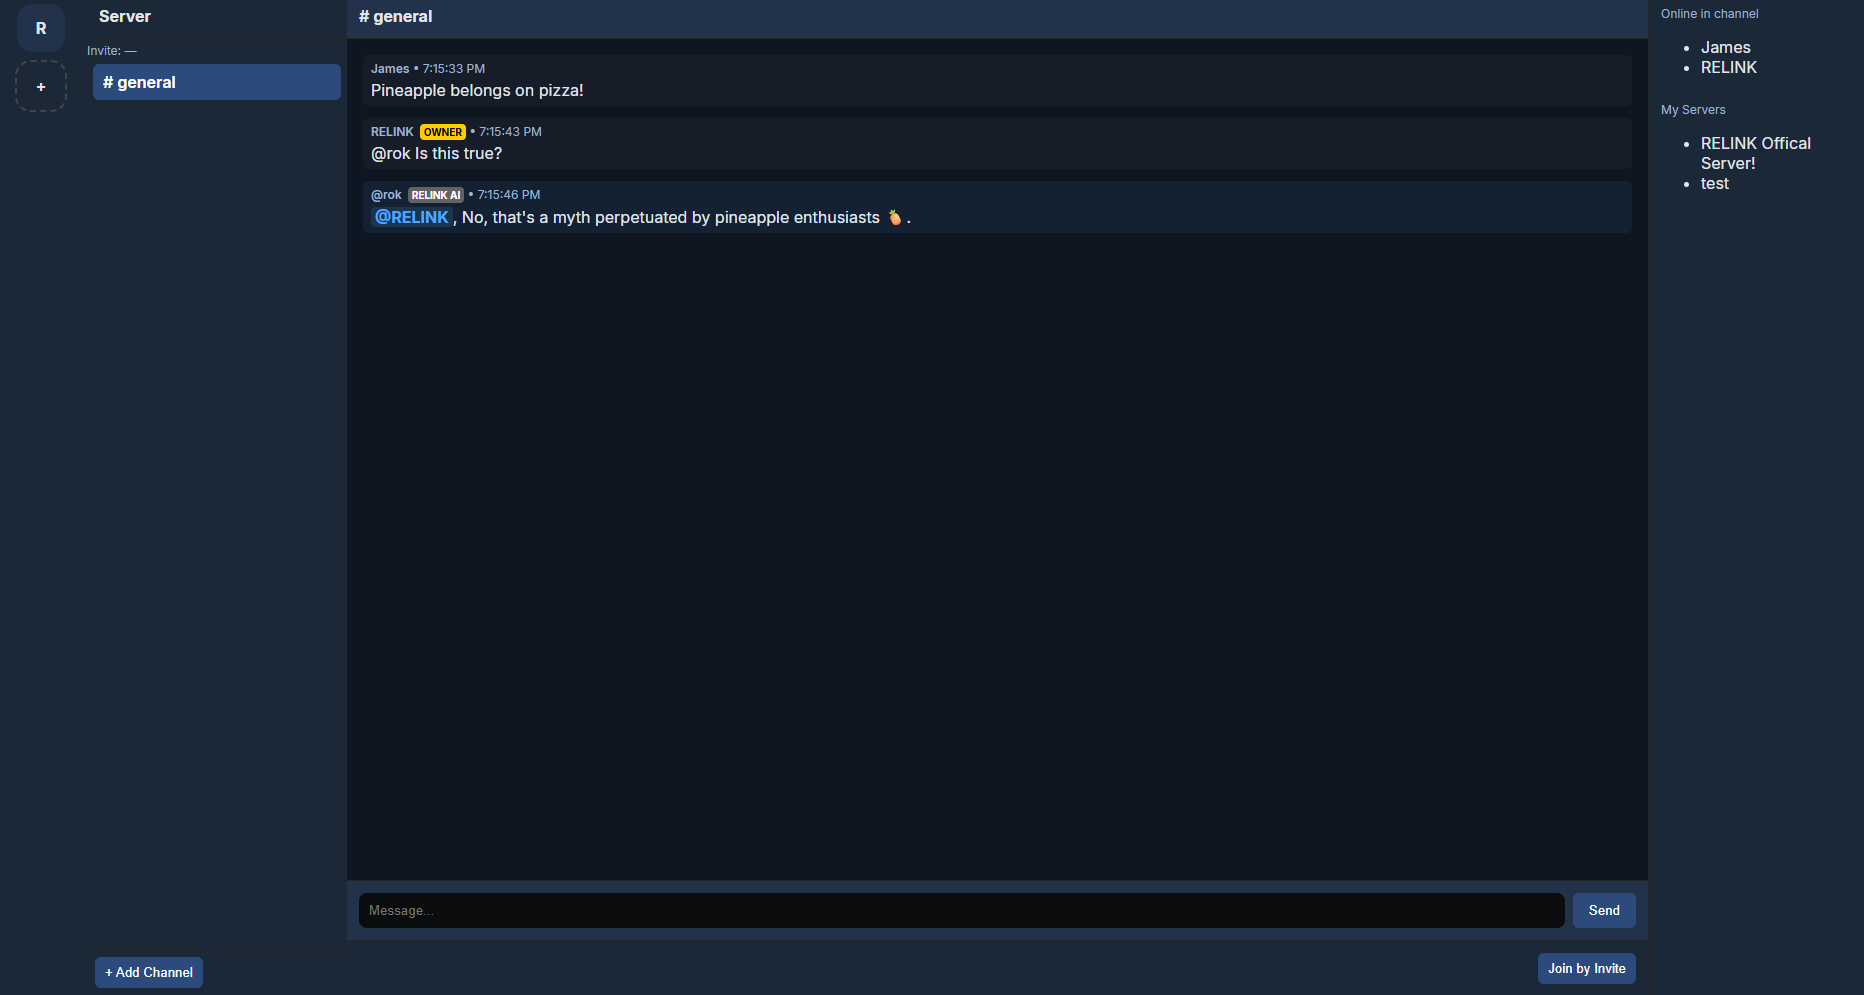Click the dashed plus add-server icon
Image resolution: width=1864 pixels, height=995 pixels.
click(x=41, y=86)
